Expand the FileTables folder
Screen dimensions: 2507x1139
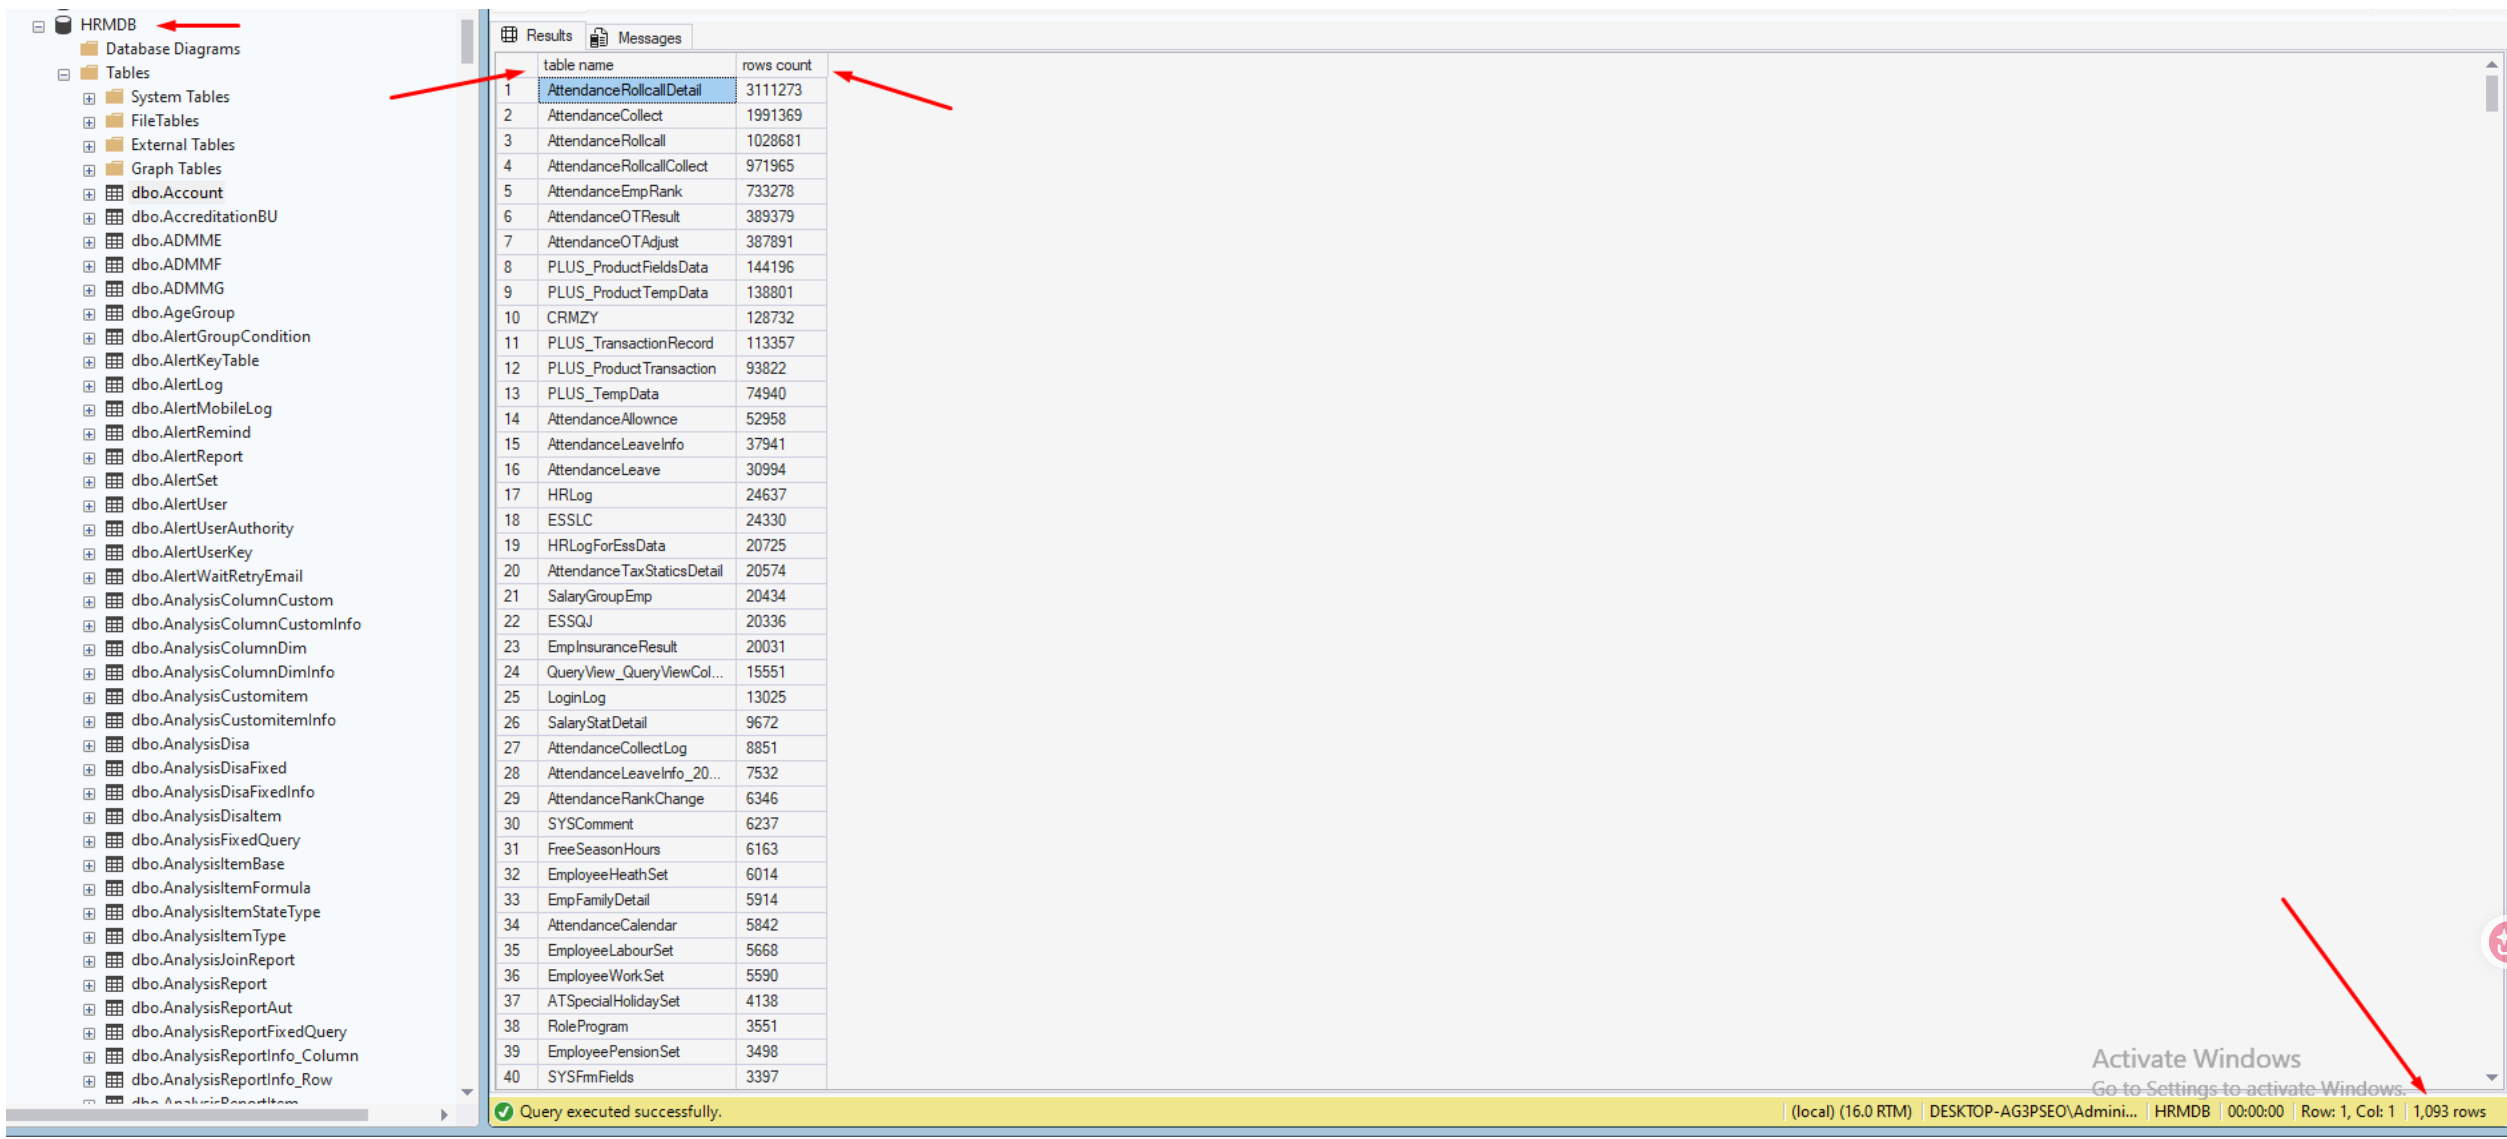point(89,122)
